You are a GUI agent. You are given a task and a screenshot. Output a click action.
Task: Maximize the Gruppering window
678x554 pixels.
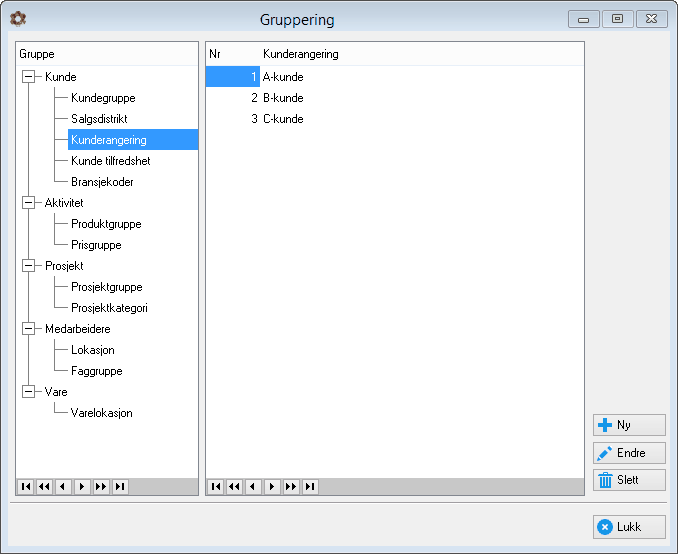(x=617, y=19)
